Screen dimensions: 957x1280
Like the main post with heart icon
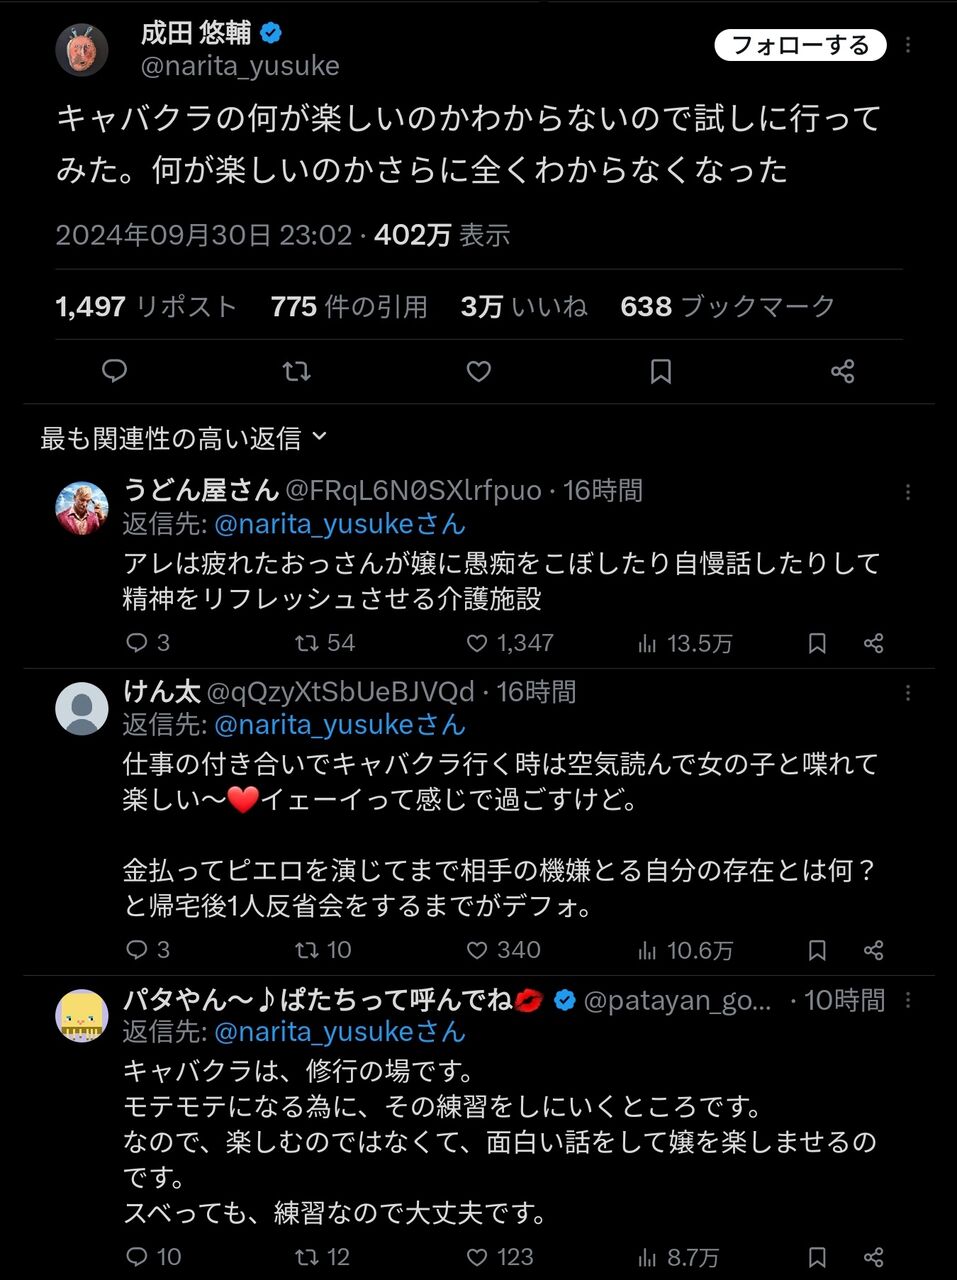(479, 371)
